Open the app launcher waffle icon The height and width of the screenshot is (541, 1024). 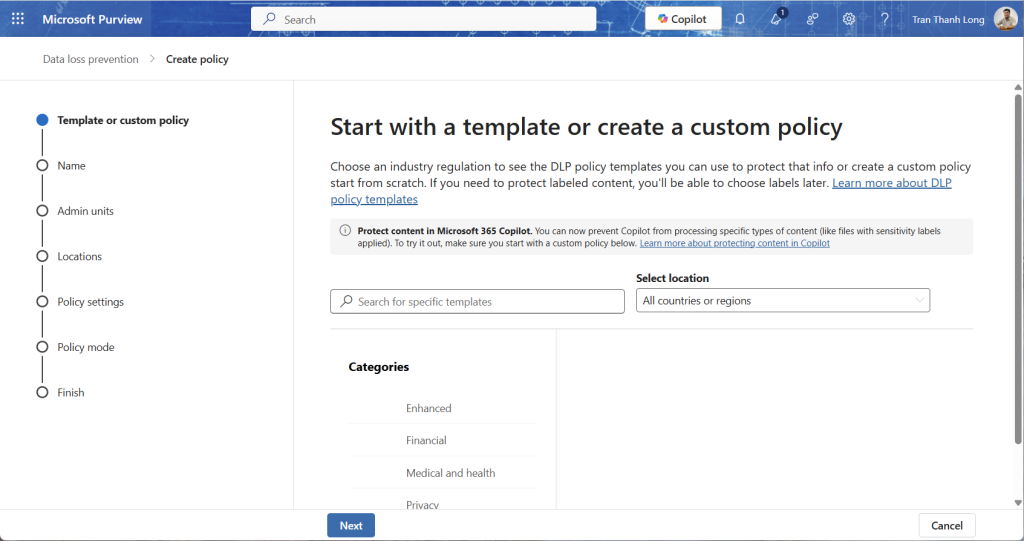(17, 19)
